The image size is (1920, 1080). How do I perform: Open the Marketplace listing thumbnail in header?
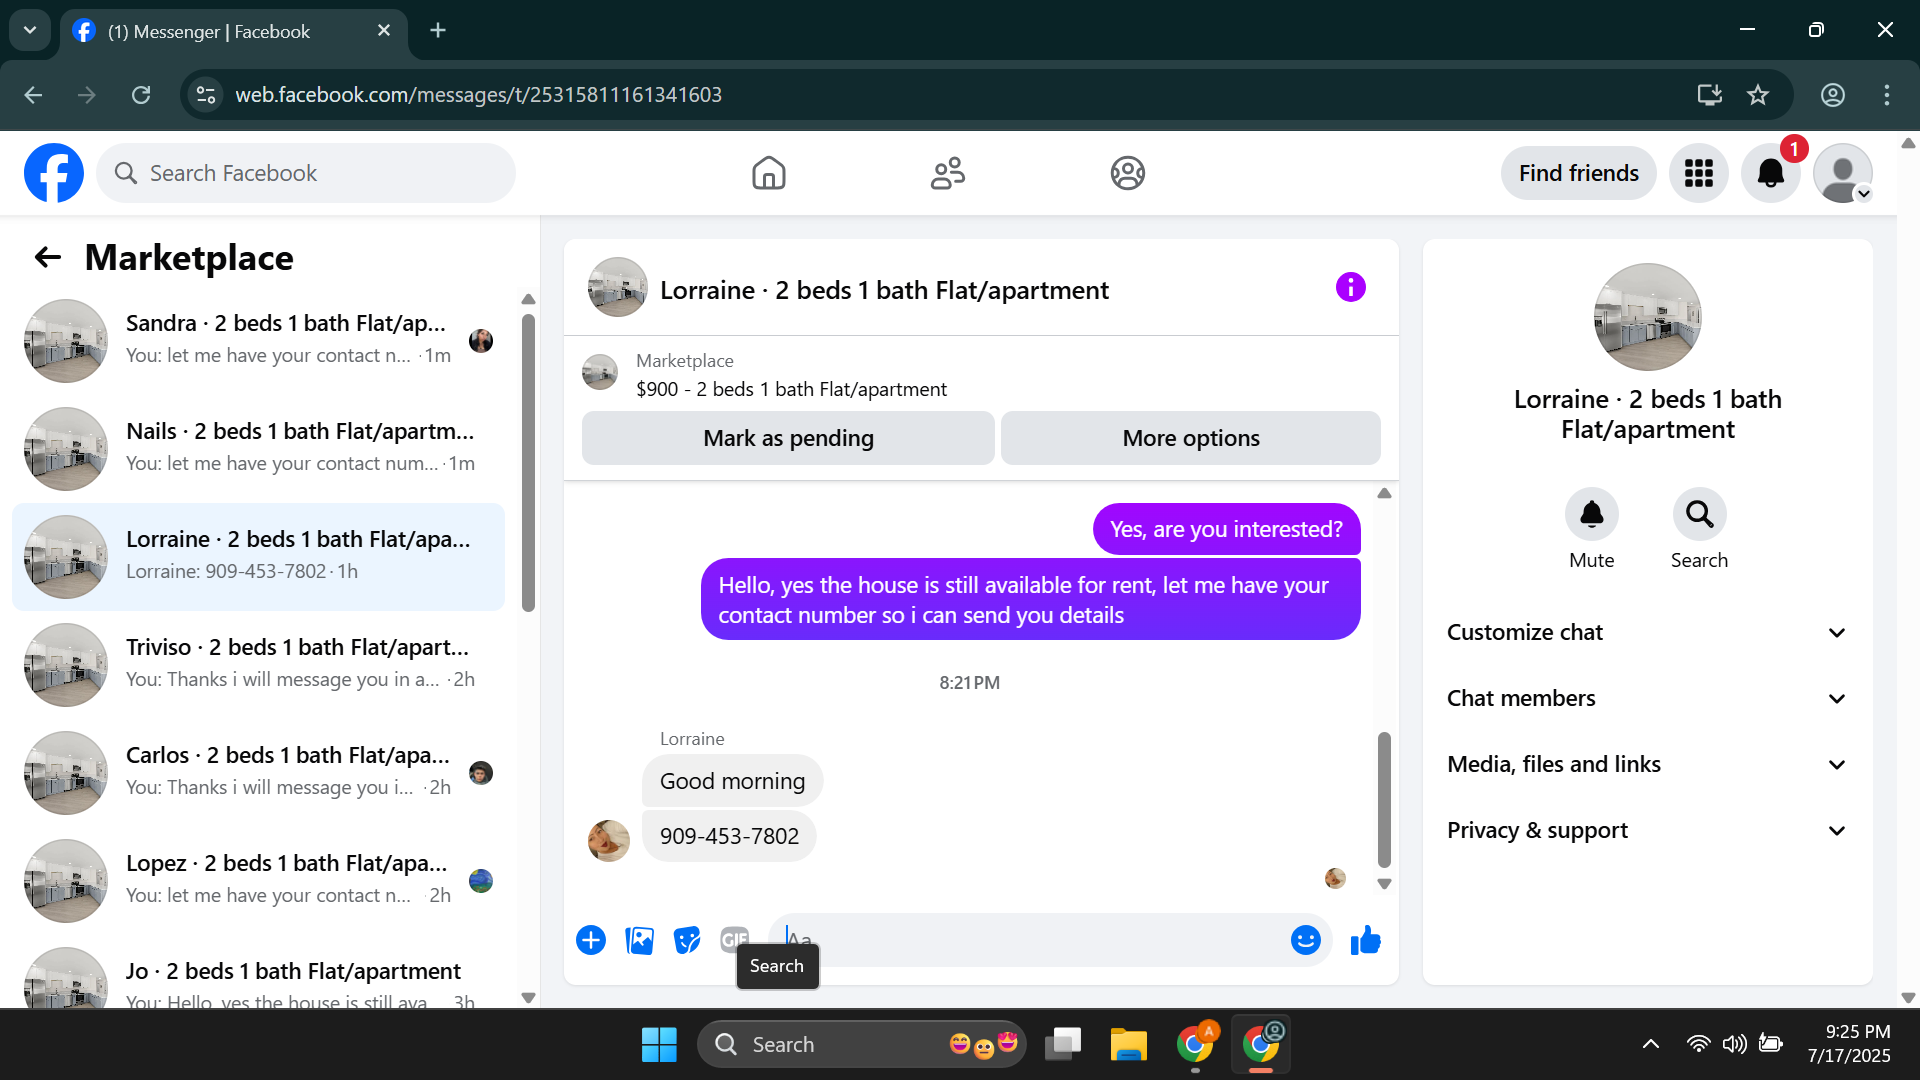(600, 372)
